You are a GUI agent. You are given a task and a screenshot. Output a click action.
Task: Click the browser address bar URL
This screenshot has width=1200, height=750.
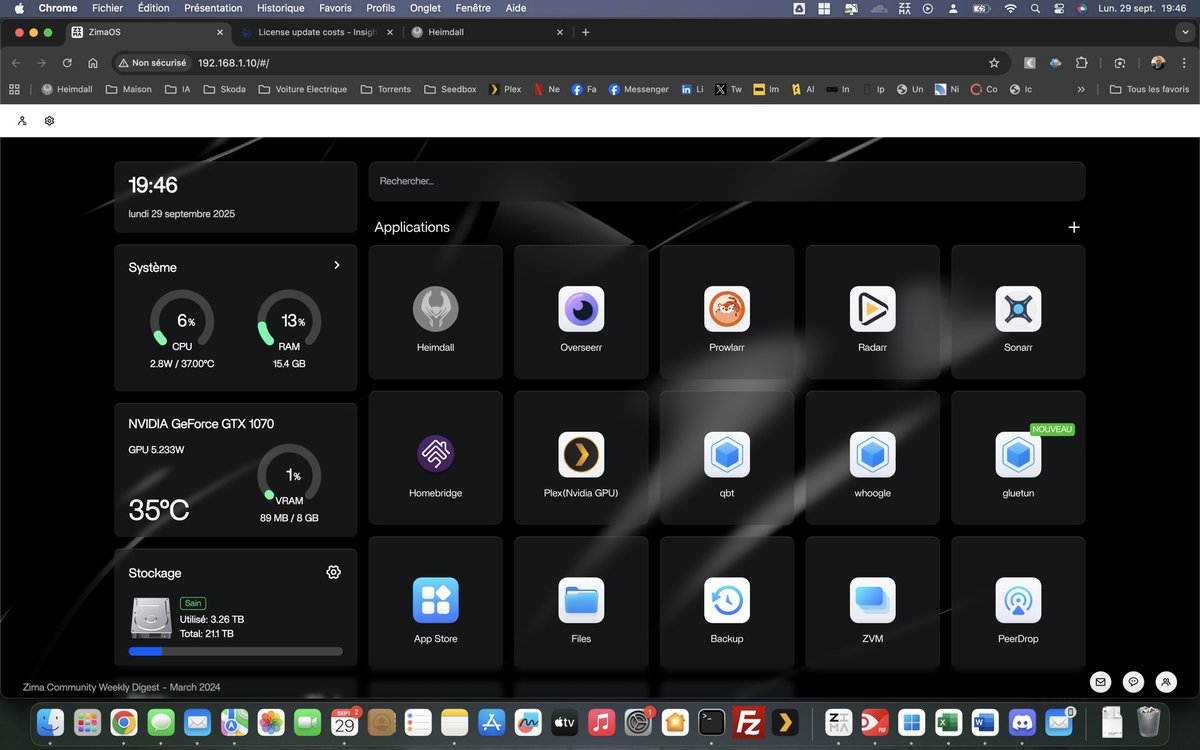[x=233, y=63]
